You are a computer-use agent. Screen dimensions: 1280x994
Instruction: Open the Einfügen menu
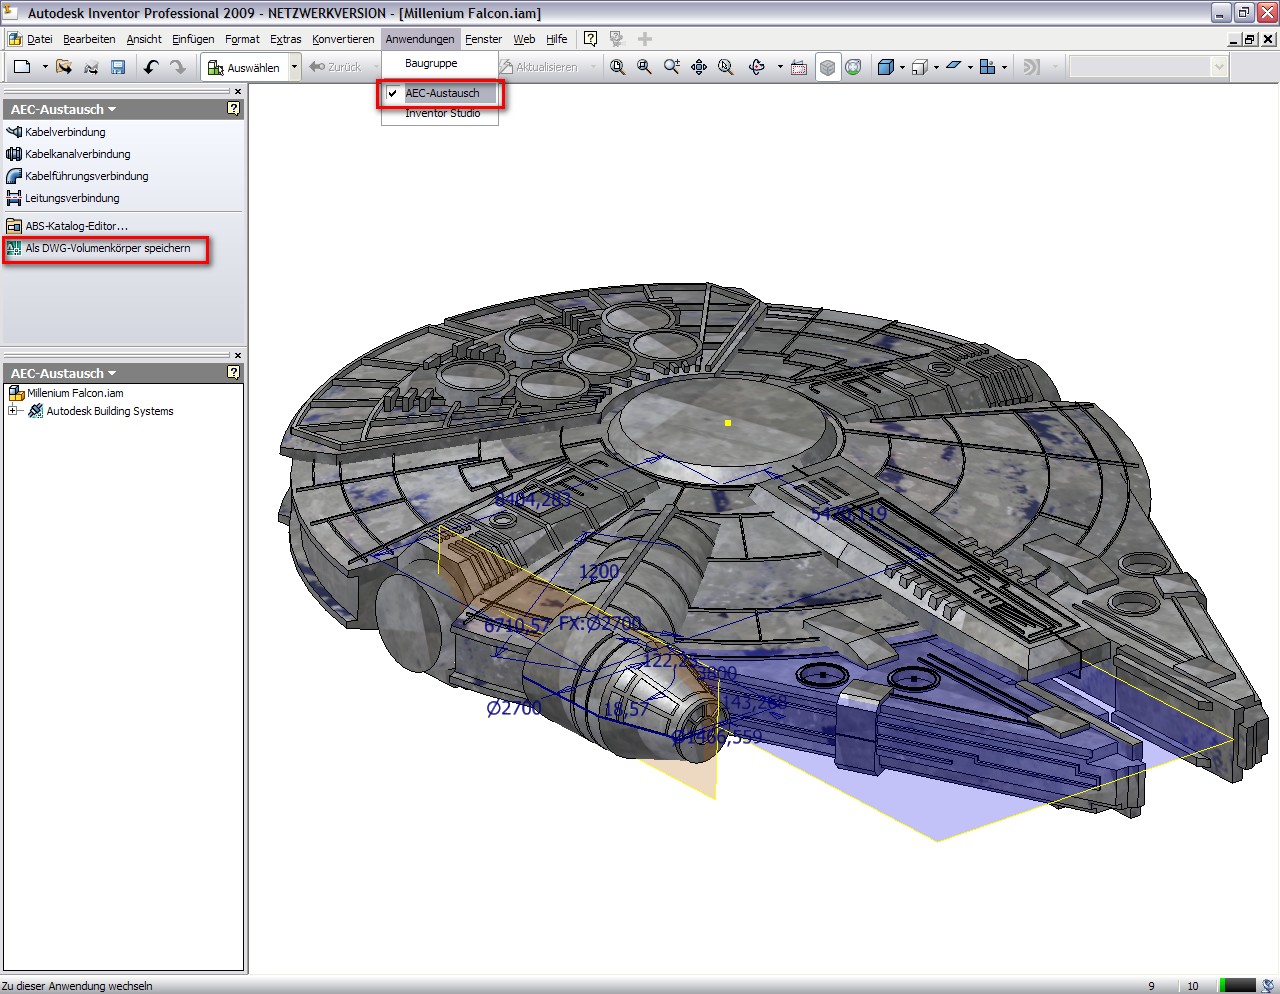[x=193, y=39]
